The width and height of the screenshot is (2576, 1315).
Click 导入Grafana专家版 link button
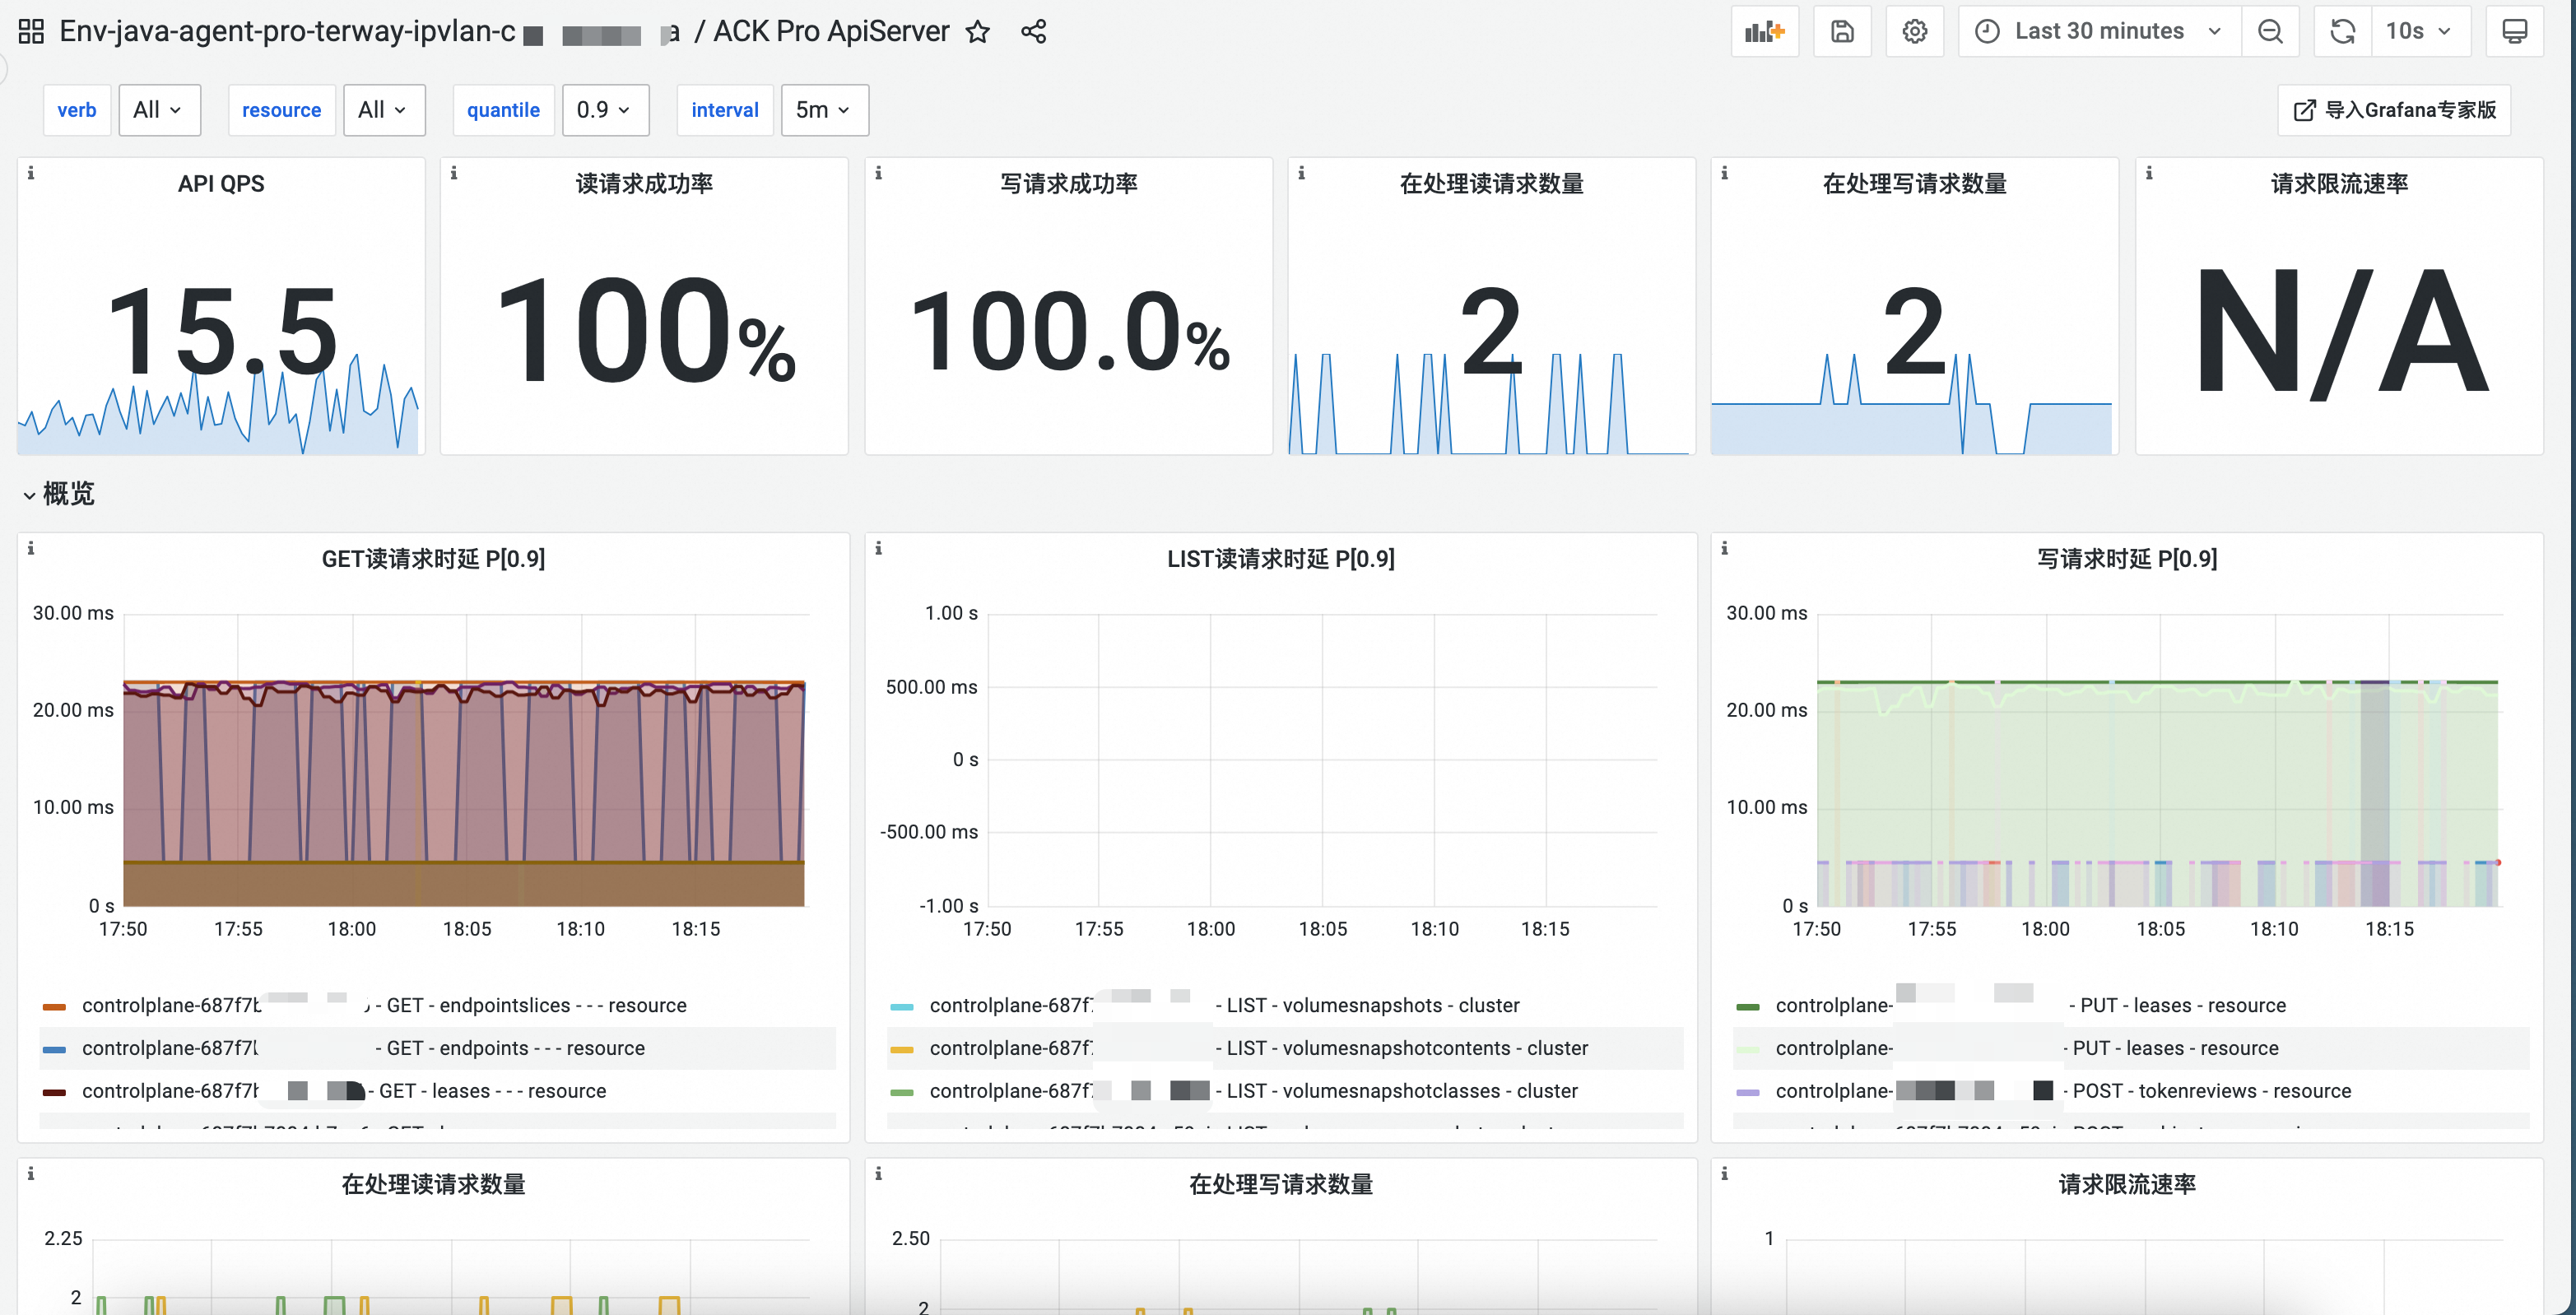point(2394,110)
